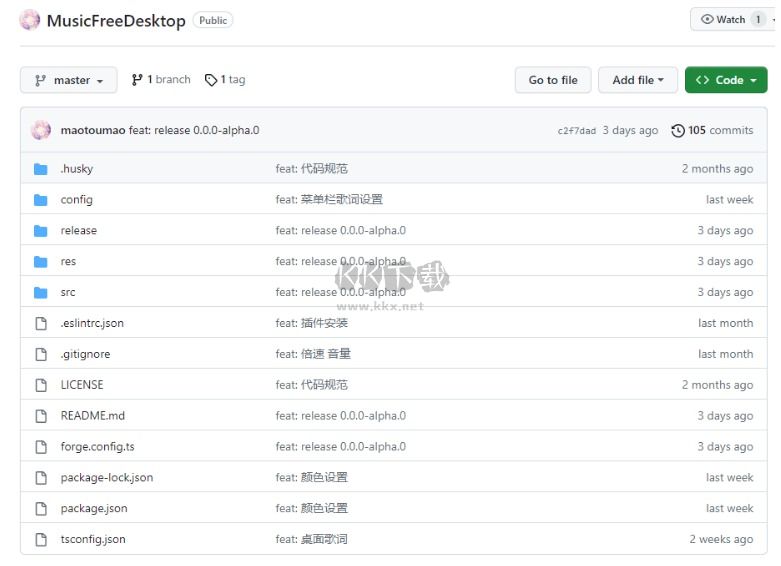
Task: Open commit message on package-lock.json row
Action: tap(312, 478)
